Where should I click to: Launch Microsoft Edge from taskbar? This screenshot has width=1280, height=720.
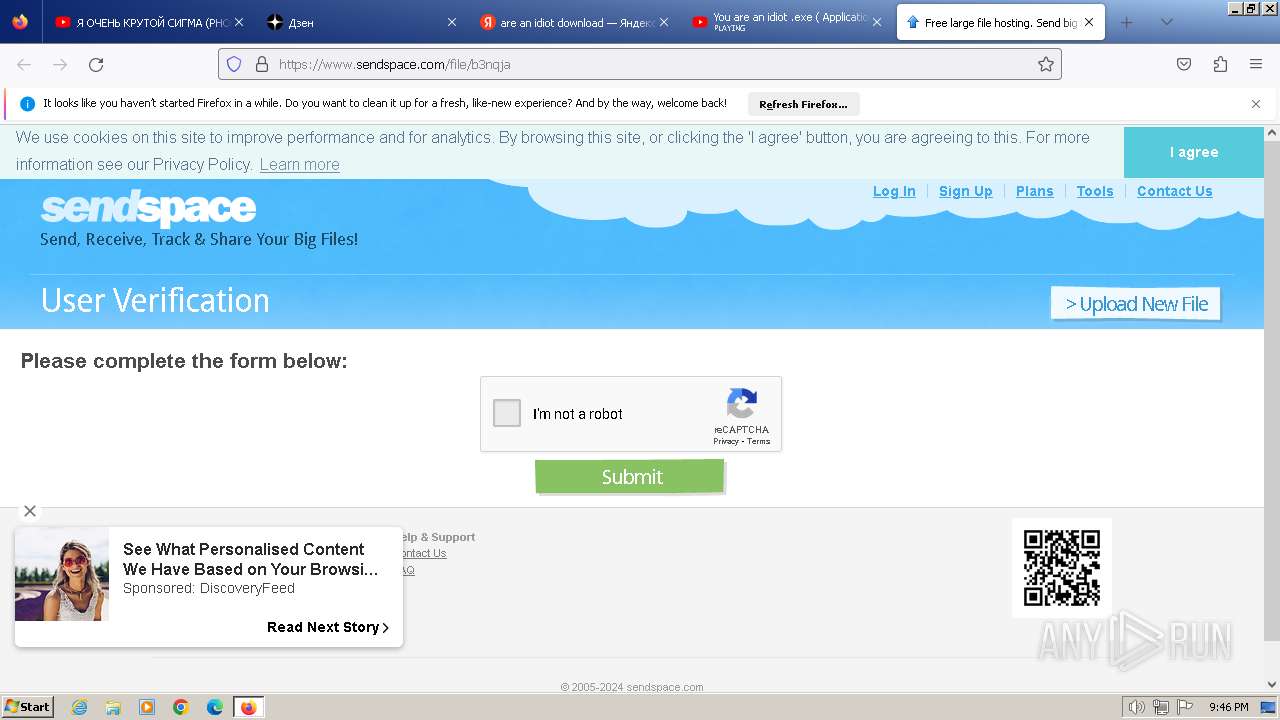pyautogui.click(x=215, y=707)
